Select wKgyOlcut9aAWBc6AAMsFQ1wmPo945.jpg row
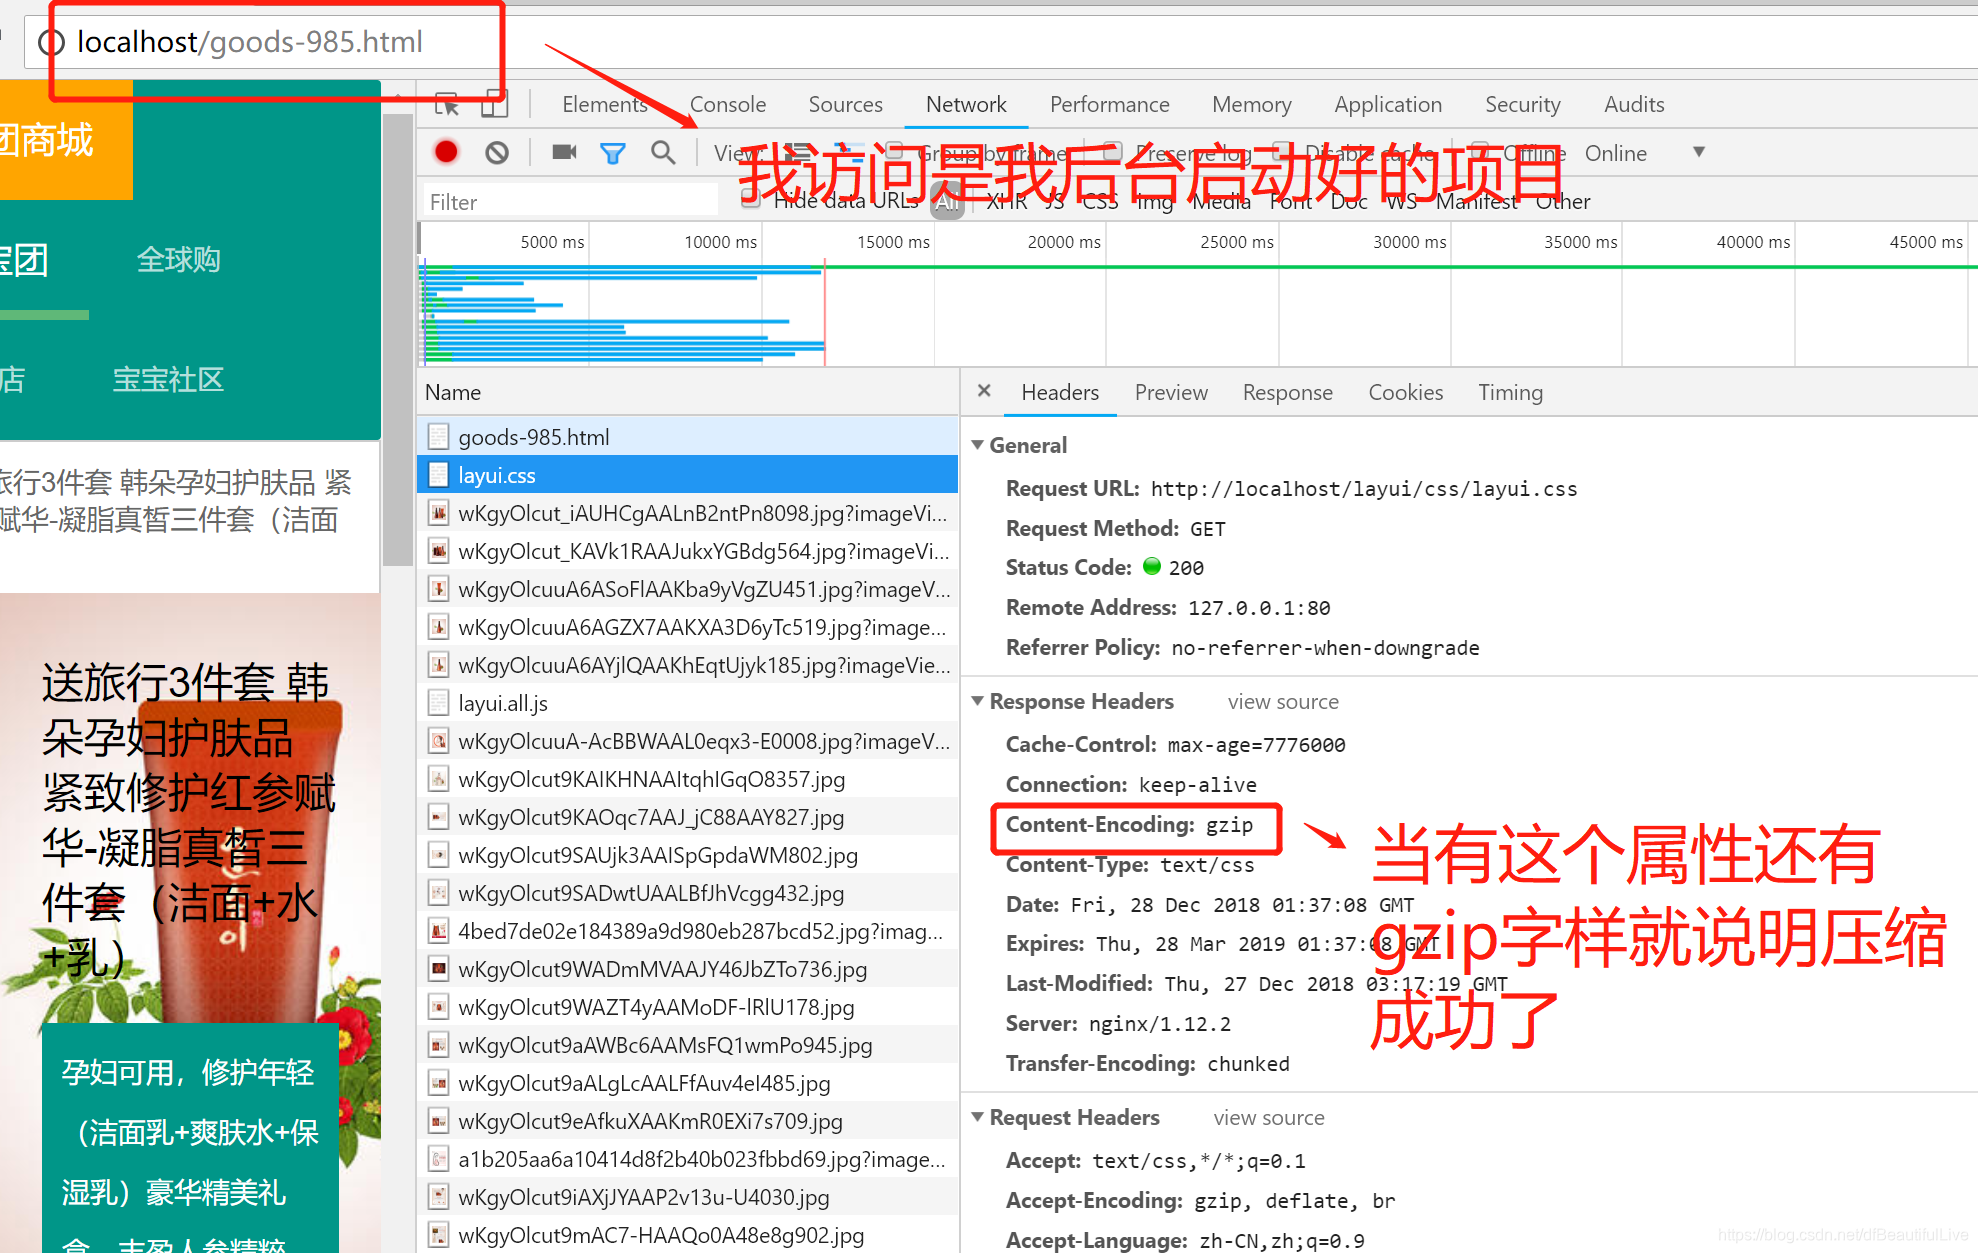 point(688,1045)
